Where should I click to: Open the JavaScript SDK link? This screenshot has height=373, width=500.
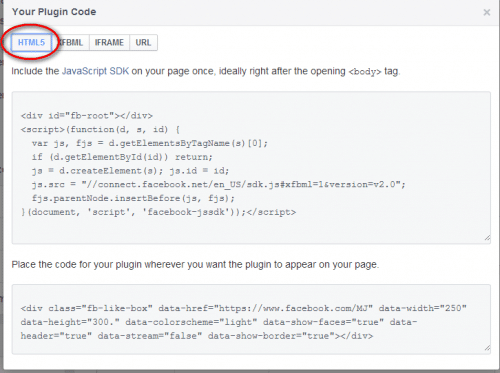(95, 71)
